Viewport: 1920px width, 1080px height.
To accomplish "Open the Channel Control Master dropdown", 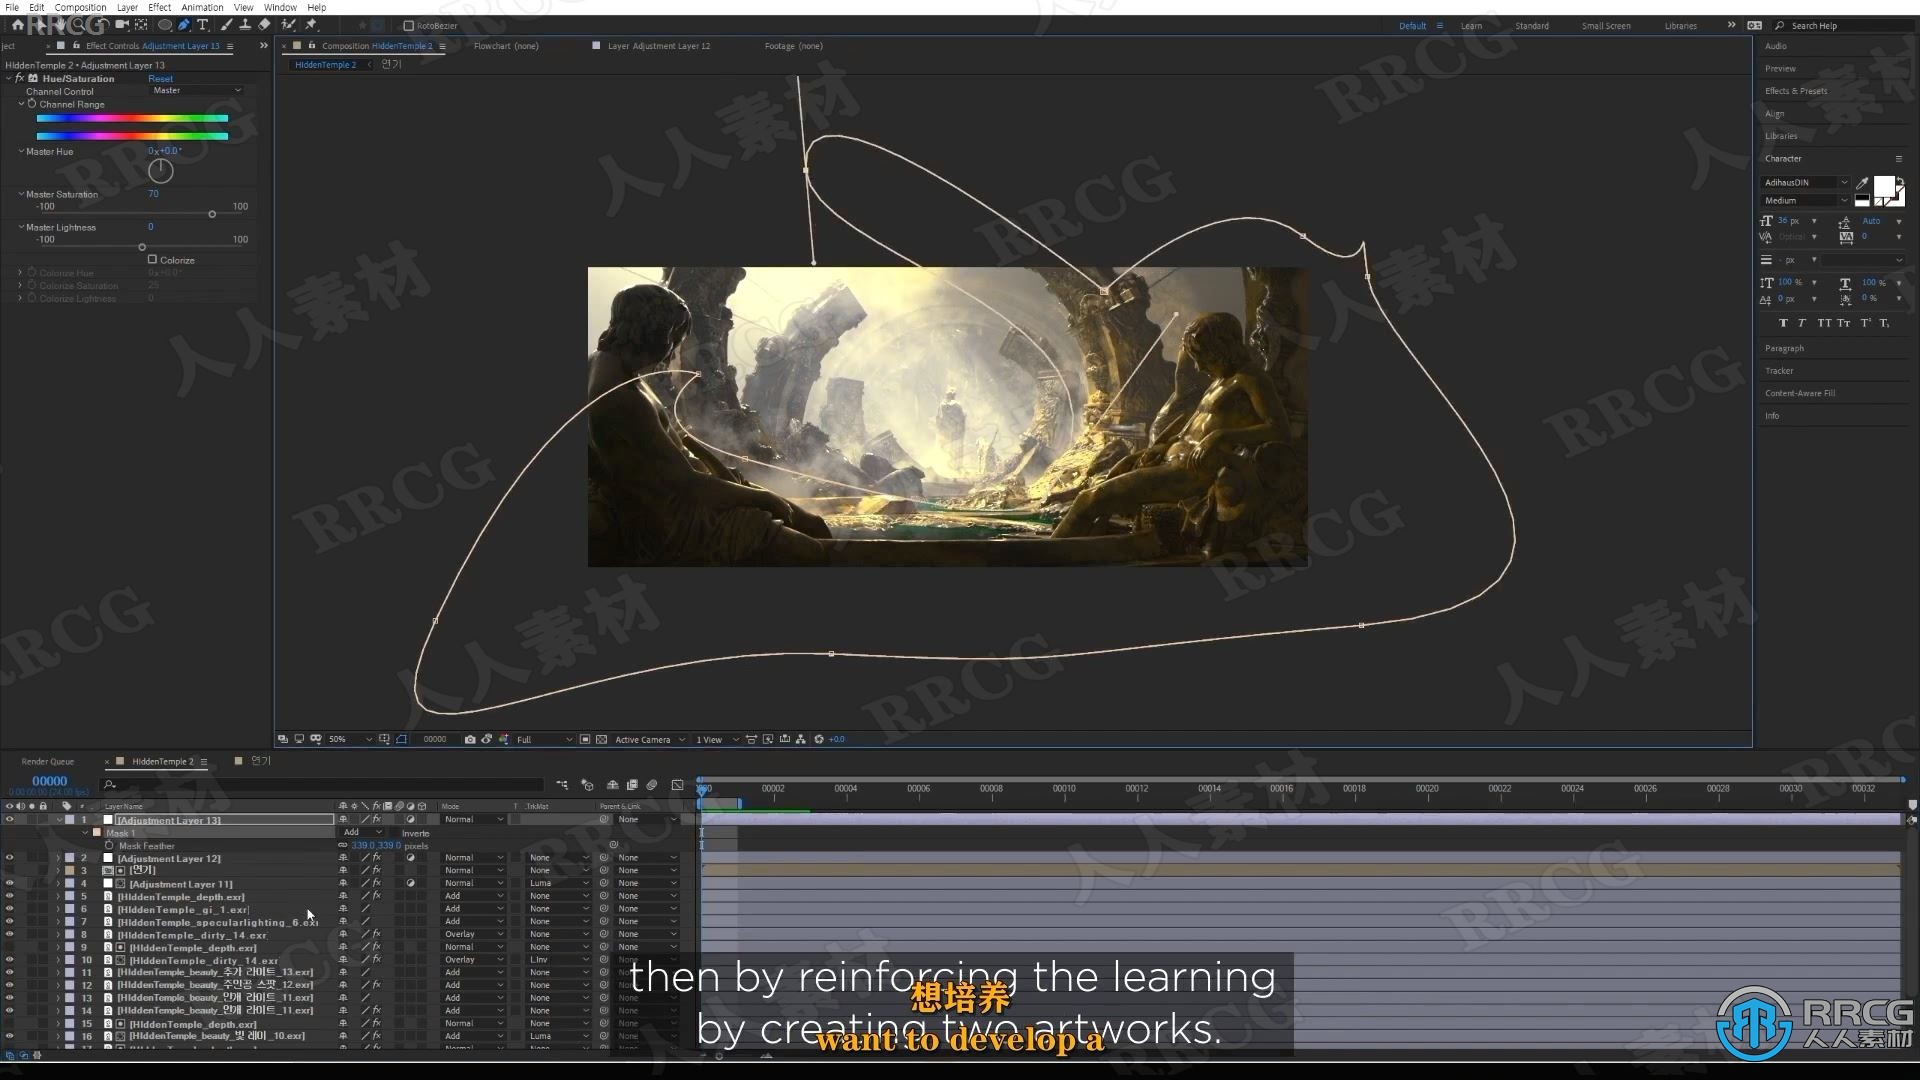I will point(196,90).
